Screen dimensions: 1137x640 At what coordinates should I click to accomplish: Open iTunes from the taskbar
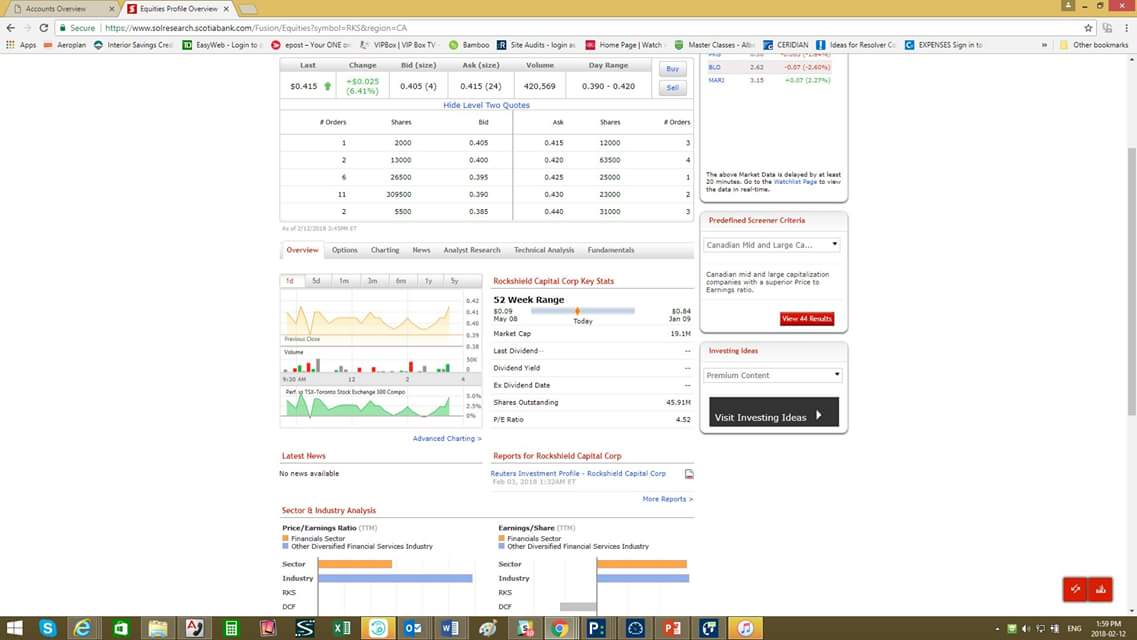[745, 628]
